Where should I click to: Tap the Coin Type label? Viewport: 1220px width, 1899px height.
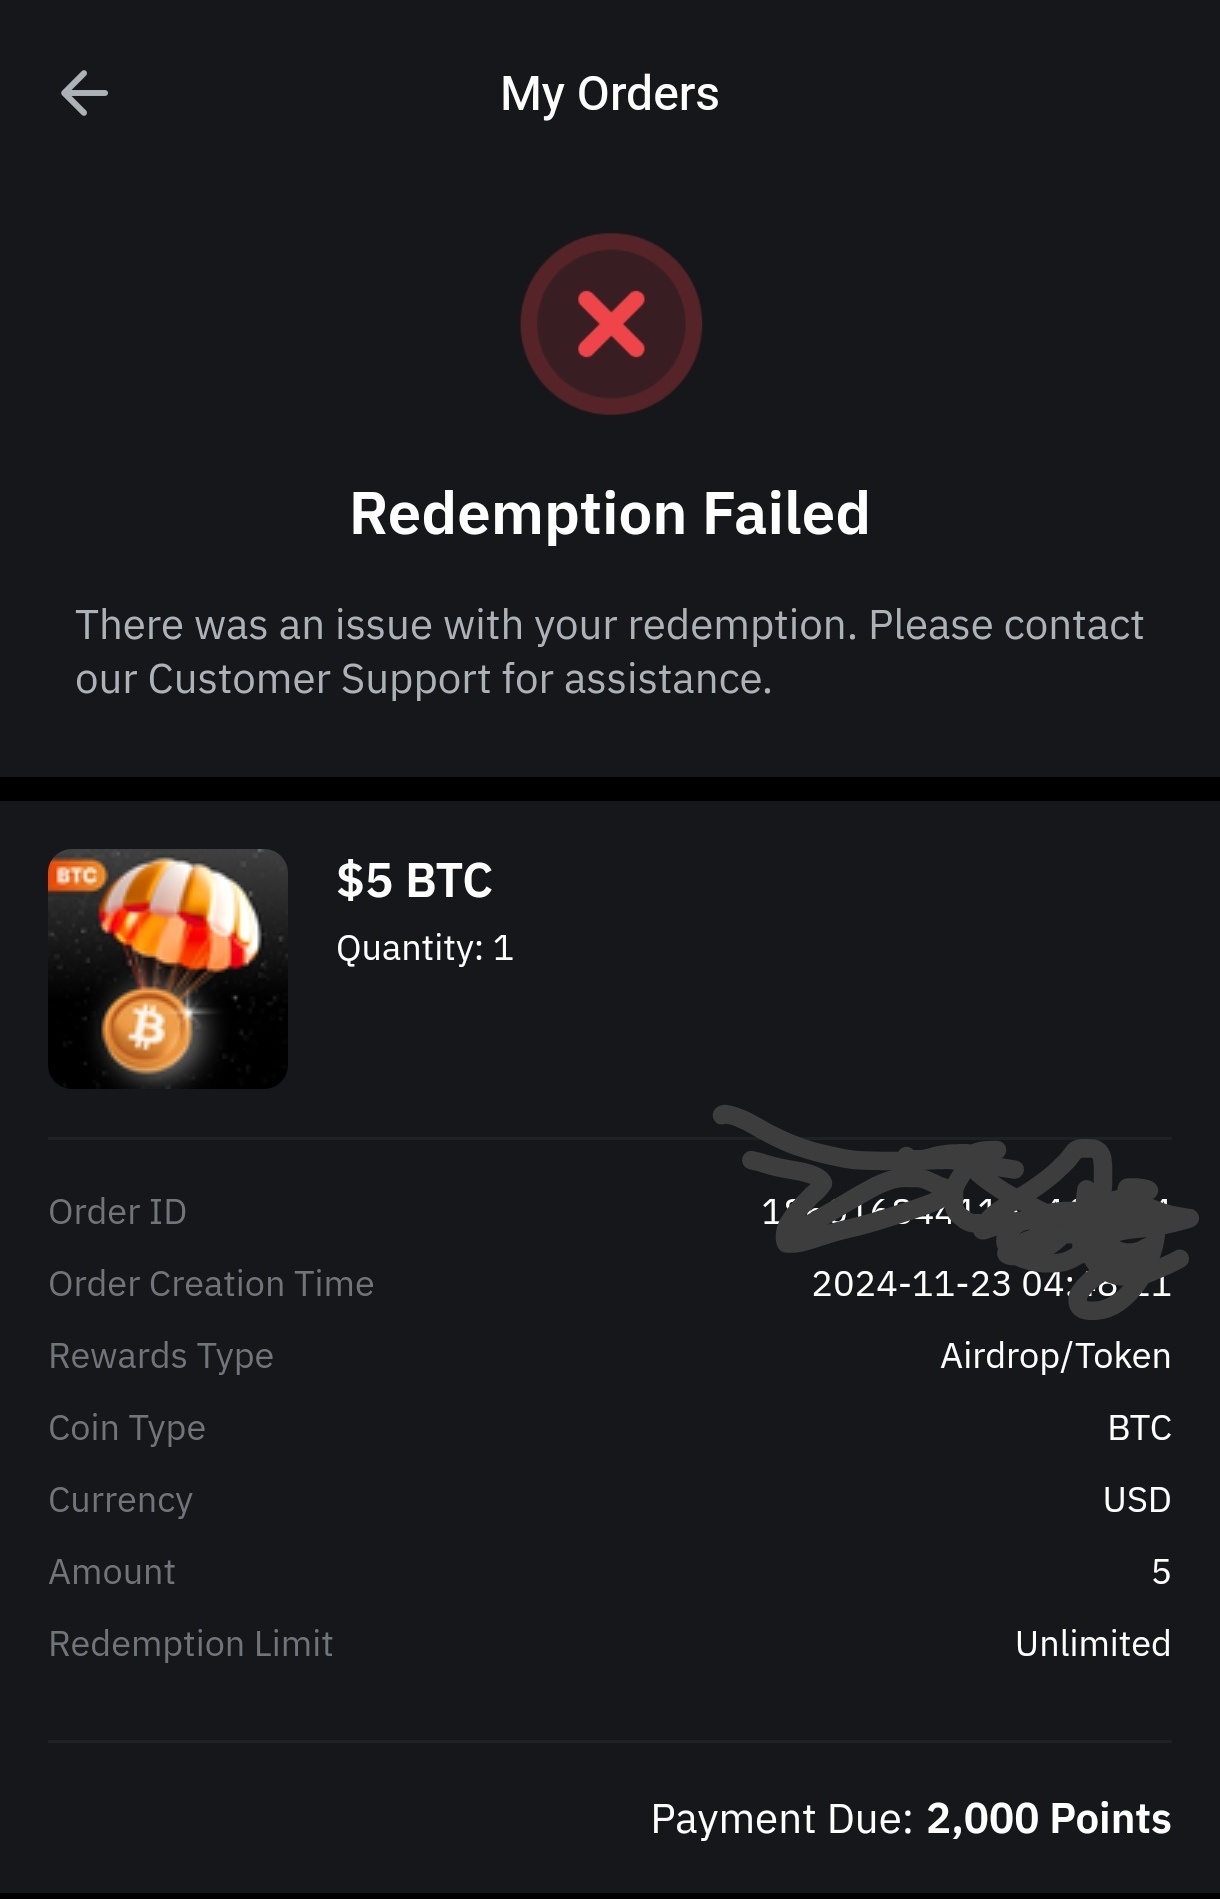click(127, 1428)
